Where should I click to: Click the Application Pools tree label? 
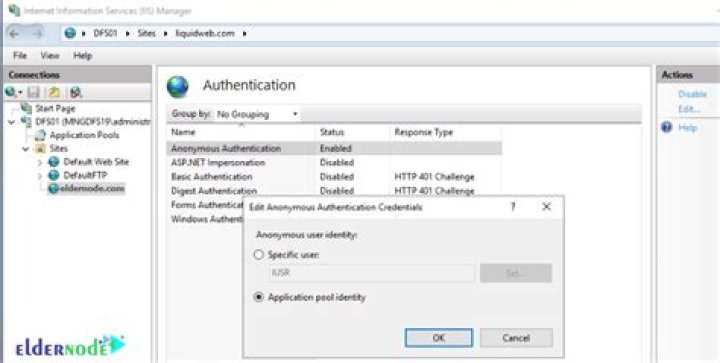[x=84, y=135]
